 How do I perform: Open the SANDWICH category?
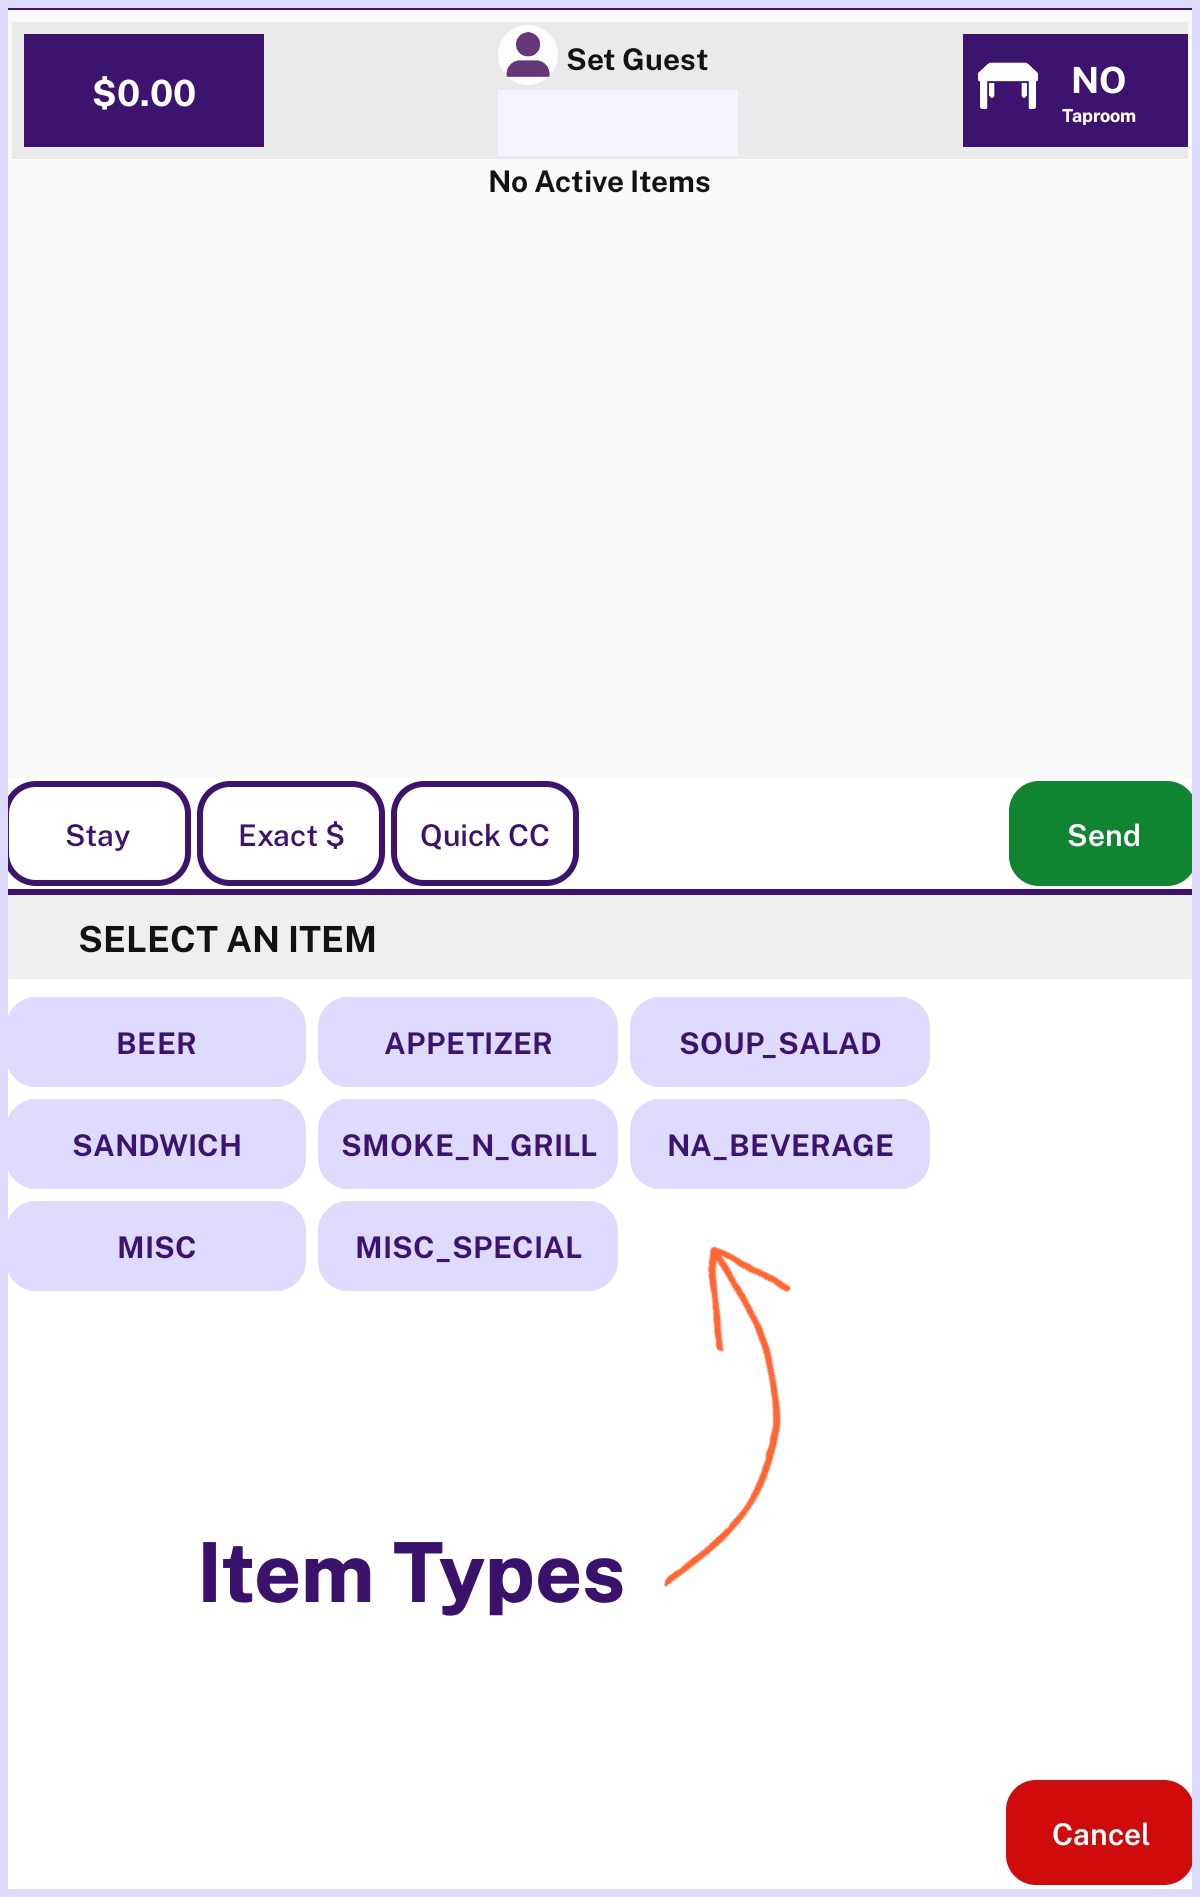pyautogui.click(x=156, y=1144)
